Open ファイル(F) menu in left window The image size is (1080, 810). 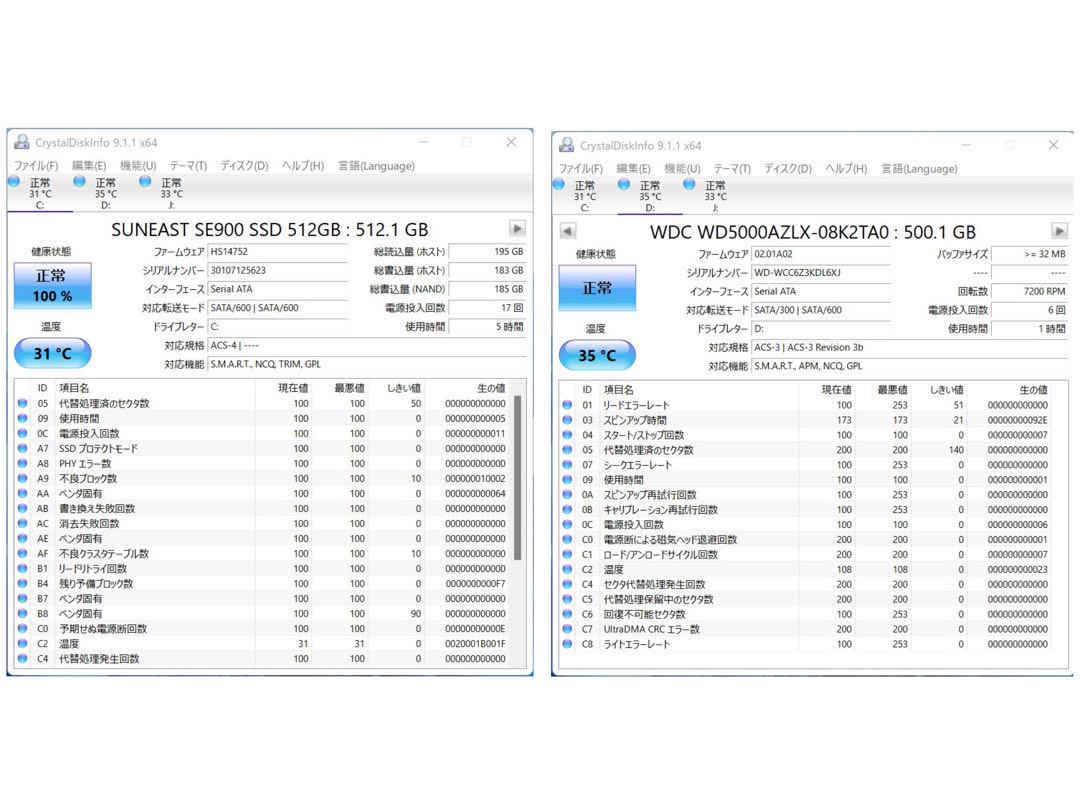coord(37,166)
